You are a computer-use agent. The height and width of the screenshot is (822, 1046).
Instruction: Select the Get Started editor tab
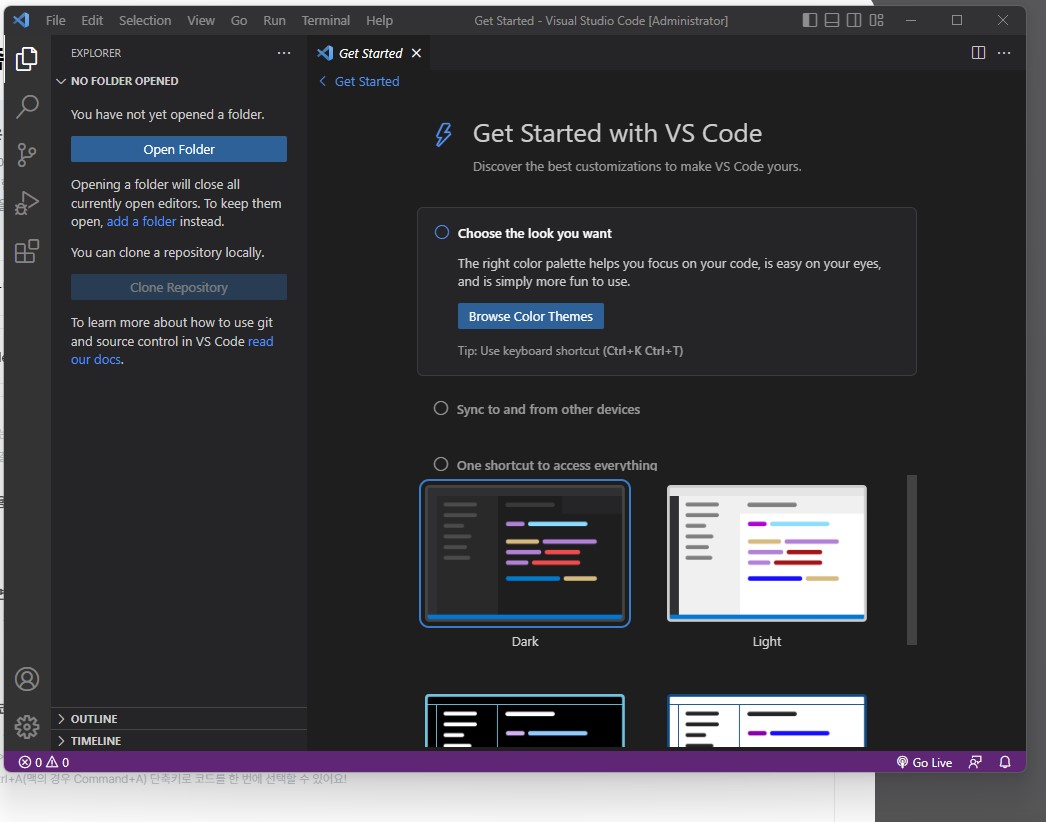370,53
